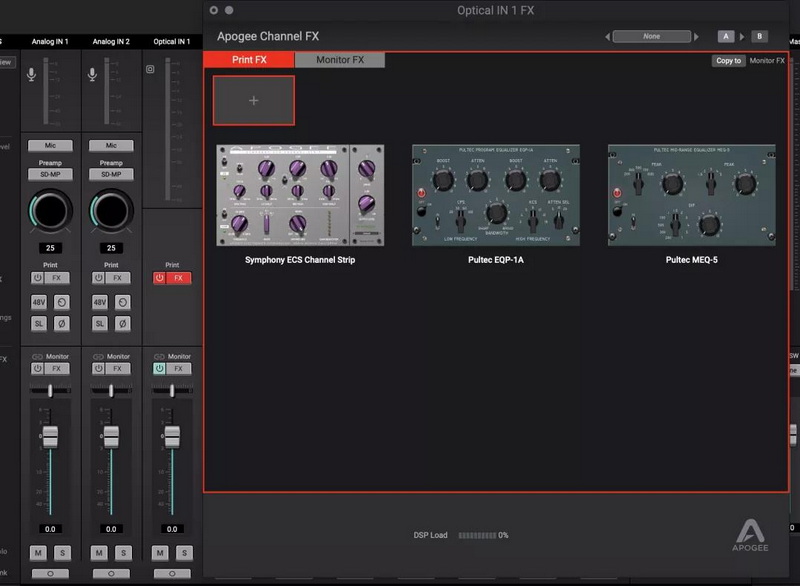
Task: Click Optical IN 1 link button at bottom
Action: (172, 574)
